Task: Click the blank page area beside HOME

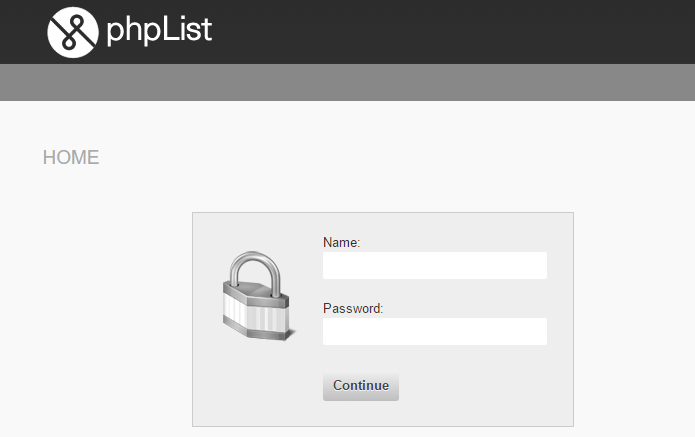Action: pos(355,157)
